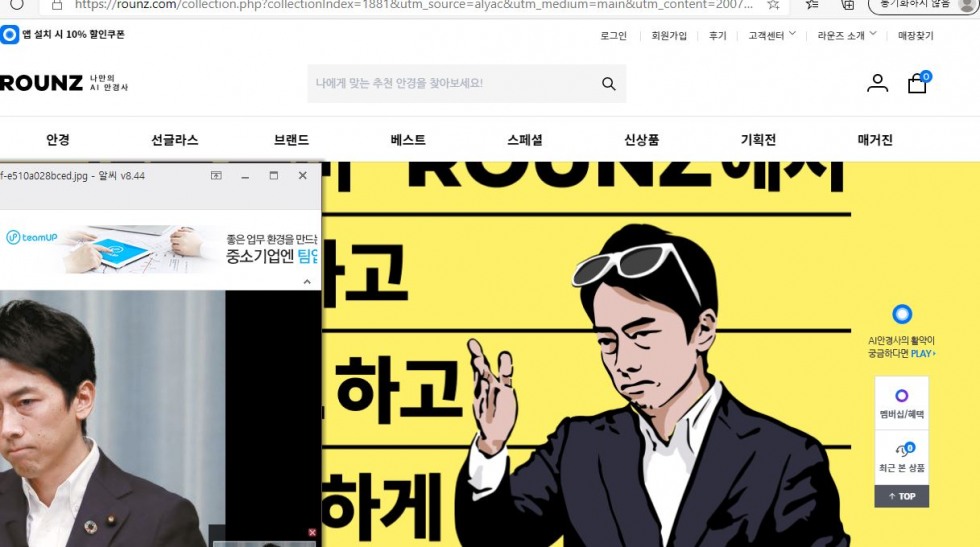Open the 베스트 menu
Image resolution: width=980 pixels, height=547 pixels.
pos(408,140)
